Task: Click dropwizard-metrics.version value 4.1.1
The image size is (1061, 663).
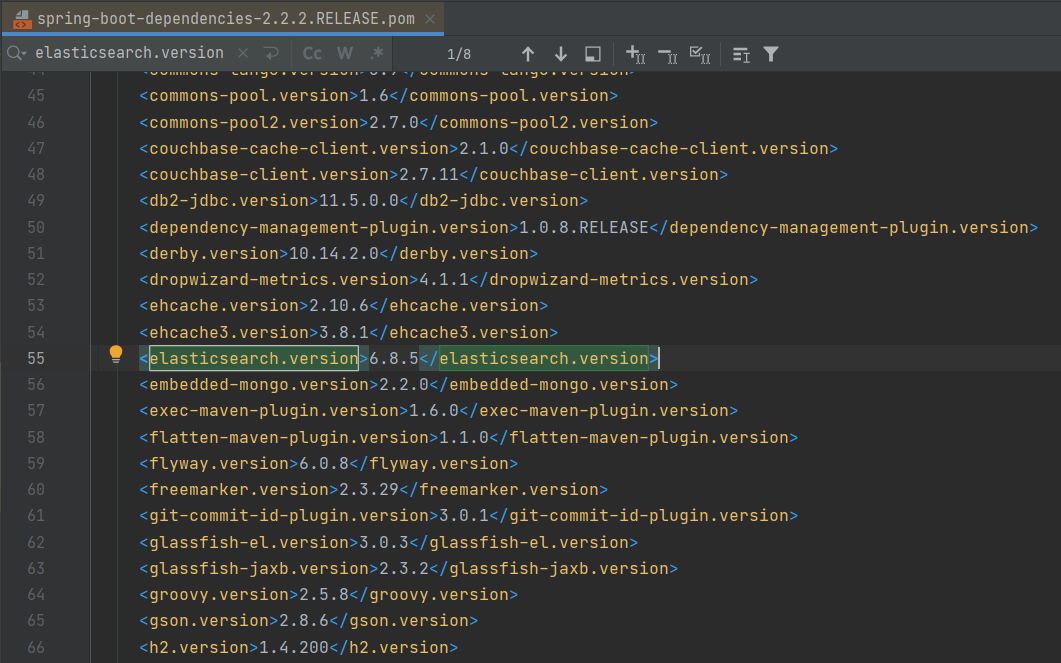Action: [x=444, y=279]
